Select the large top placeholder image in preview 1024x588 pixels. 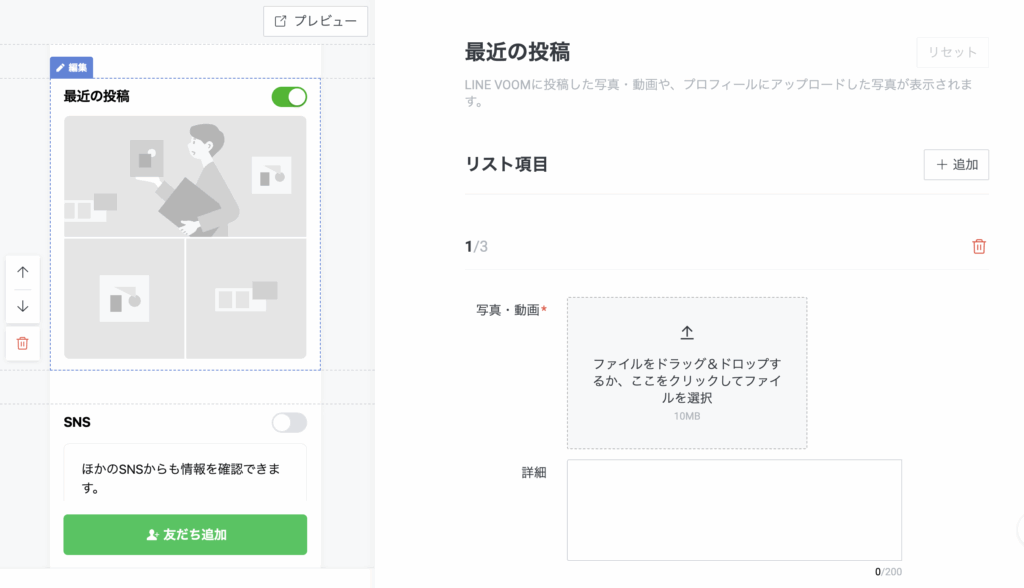click(x=185, y=176)
